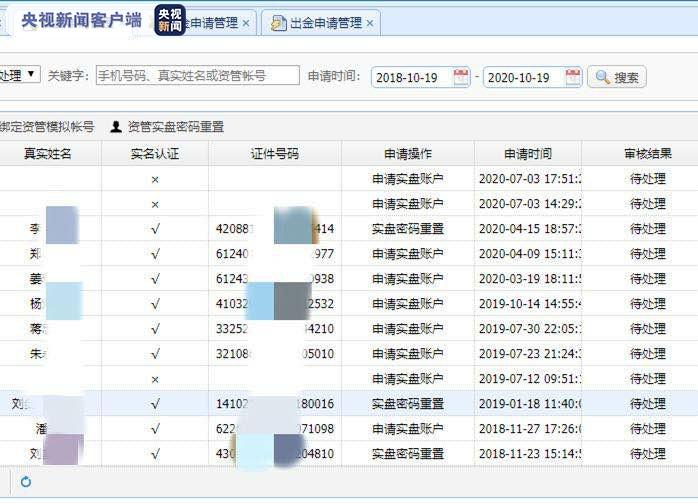Click the 资管实盘密码重置 user icon button
Viewport: 698px width, 504px height.
(x=116, y=127)
